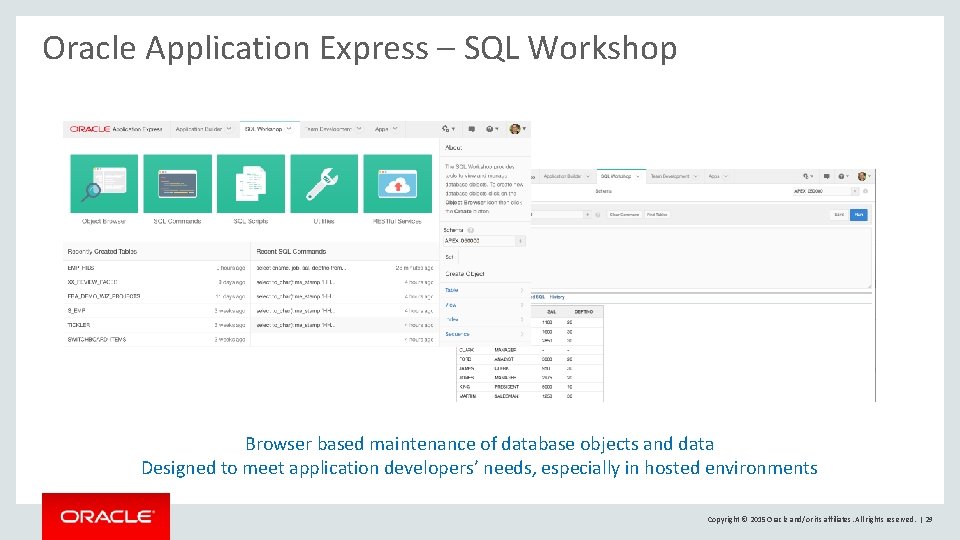Select the Team Development tab in the front window

point(334,129)
